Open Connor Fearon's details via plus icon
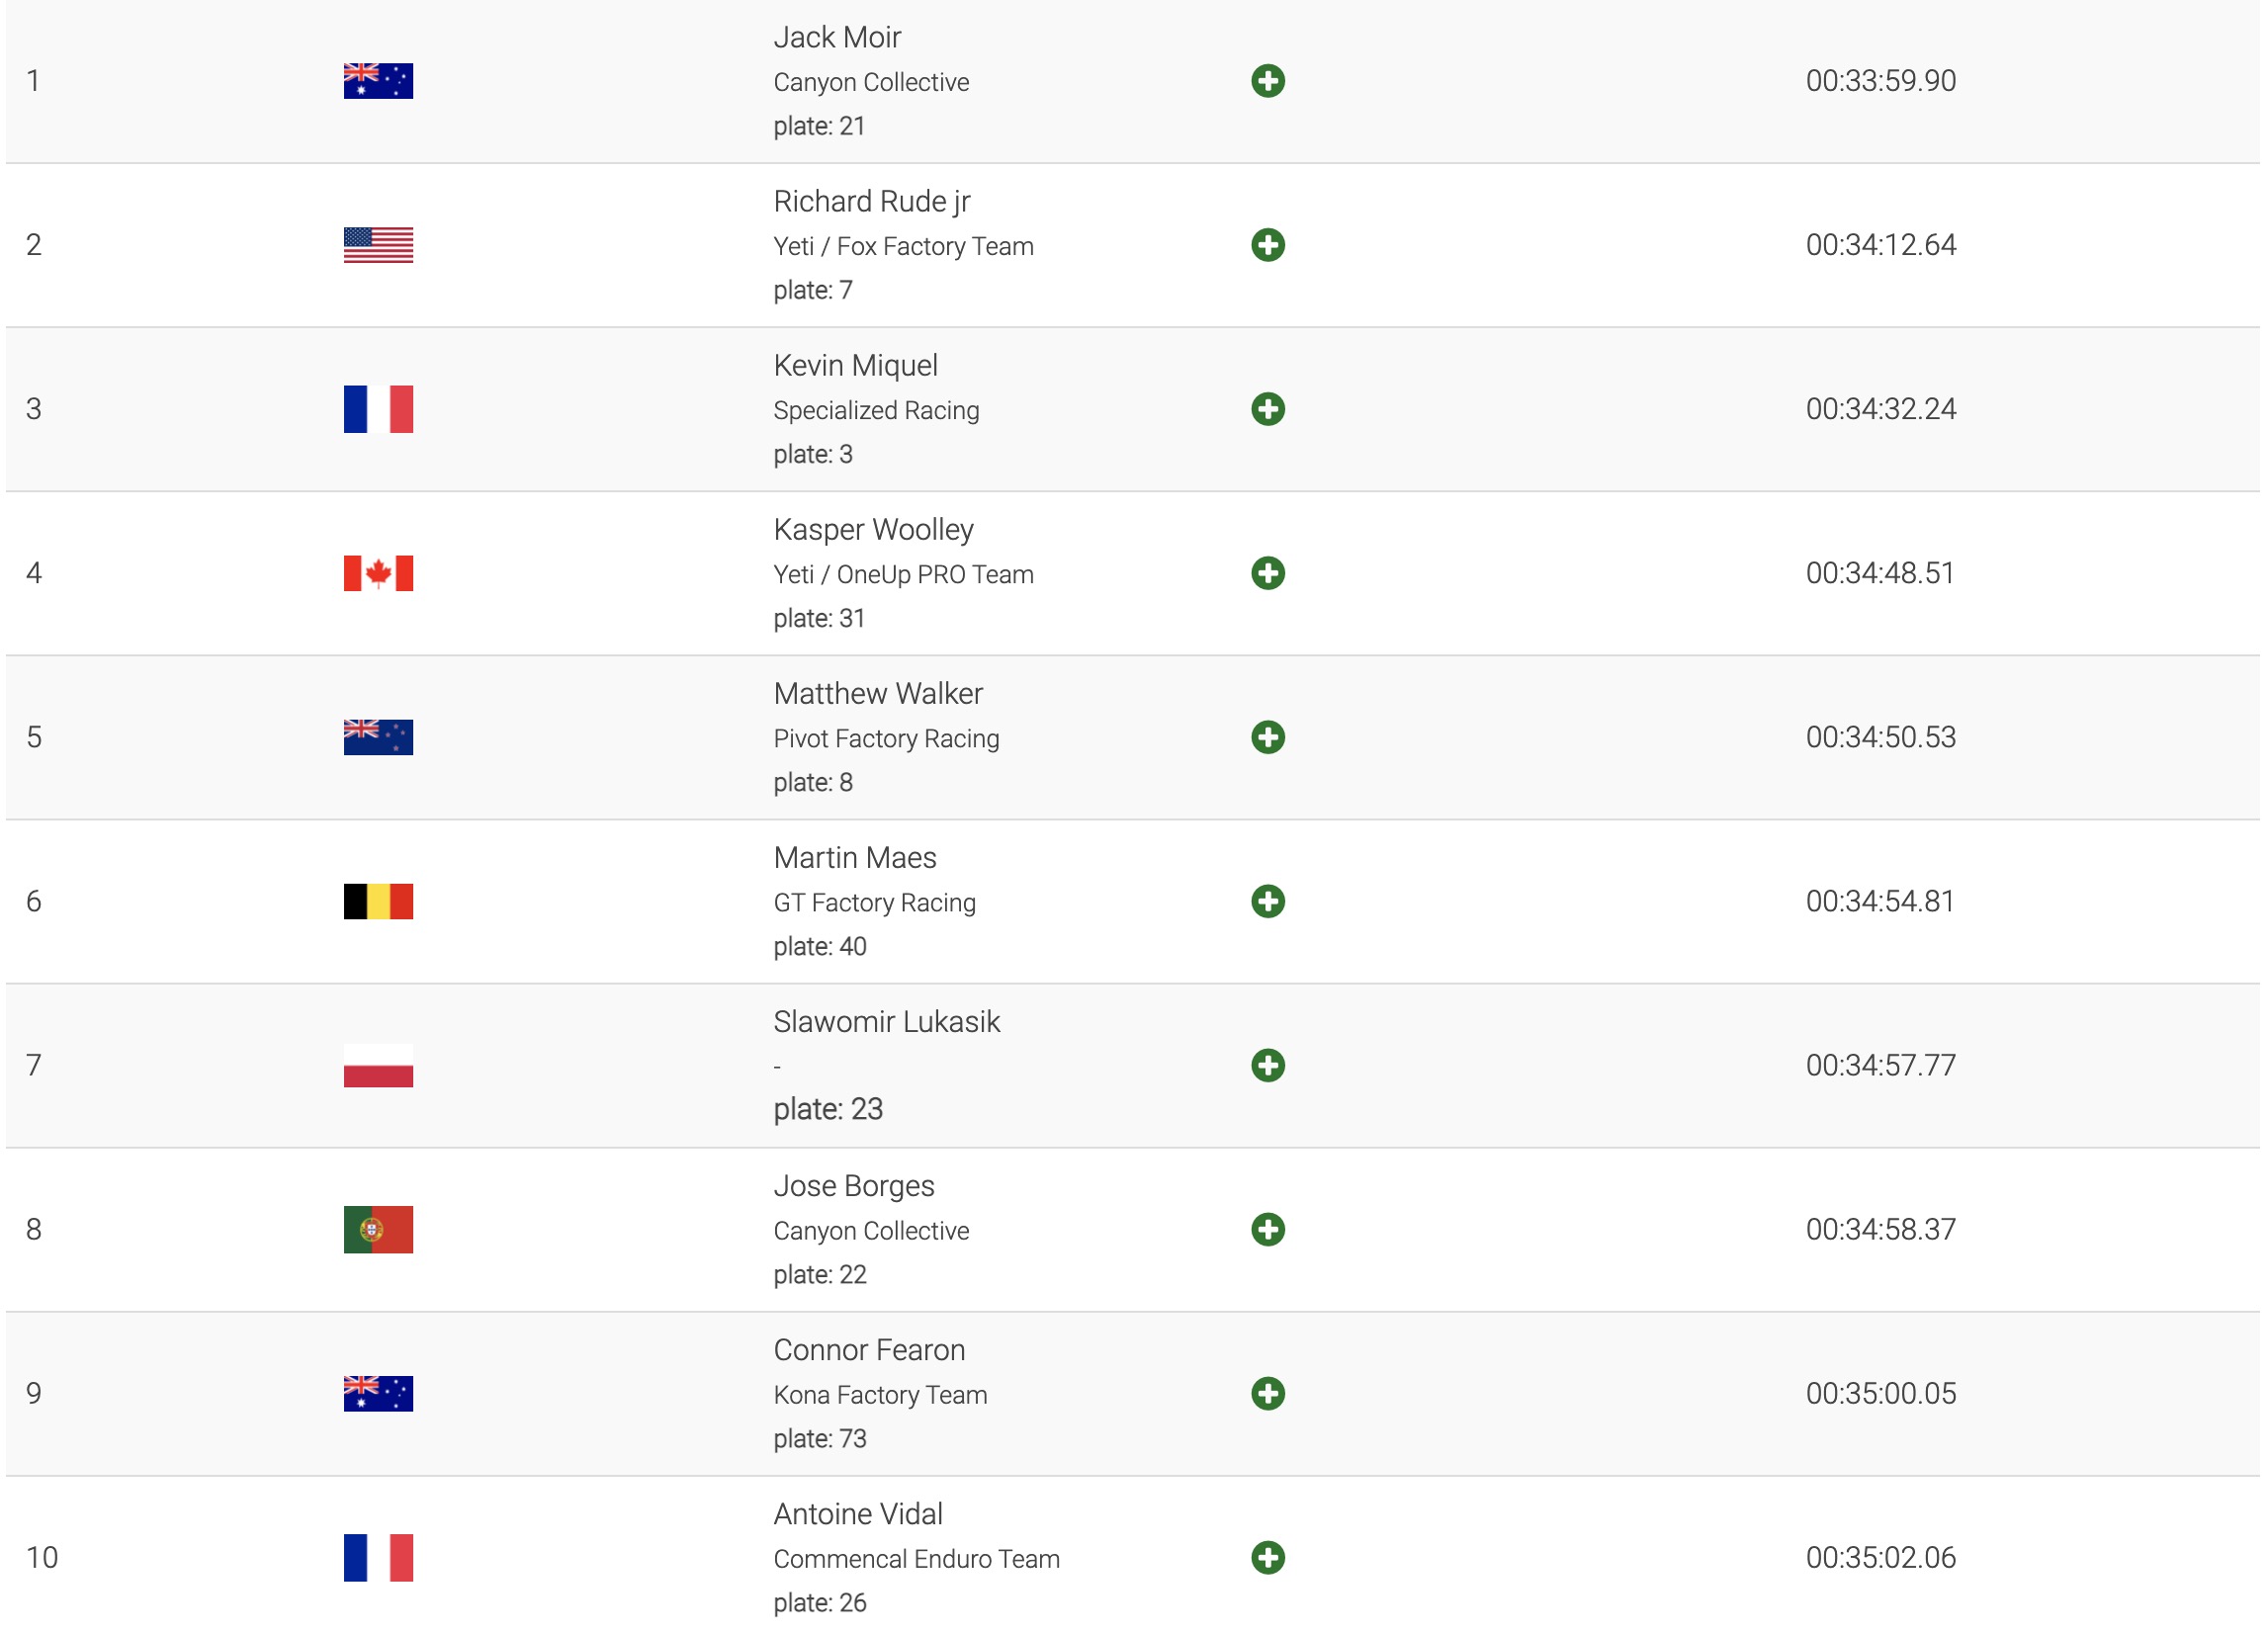Image resolution: width=2268 pixels, height=1635 pixels. 1268,1393
